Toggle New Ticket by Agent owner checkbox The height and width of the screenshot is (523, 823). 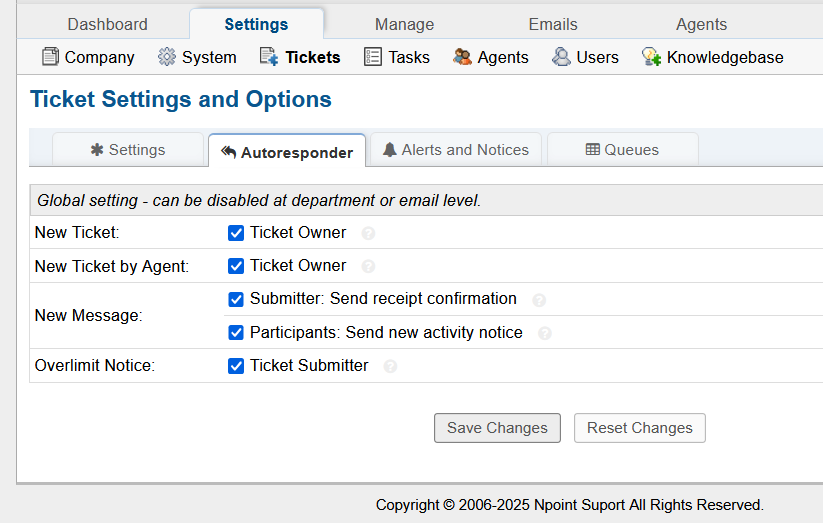pos(236,266)
